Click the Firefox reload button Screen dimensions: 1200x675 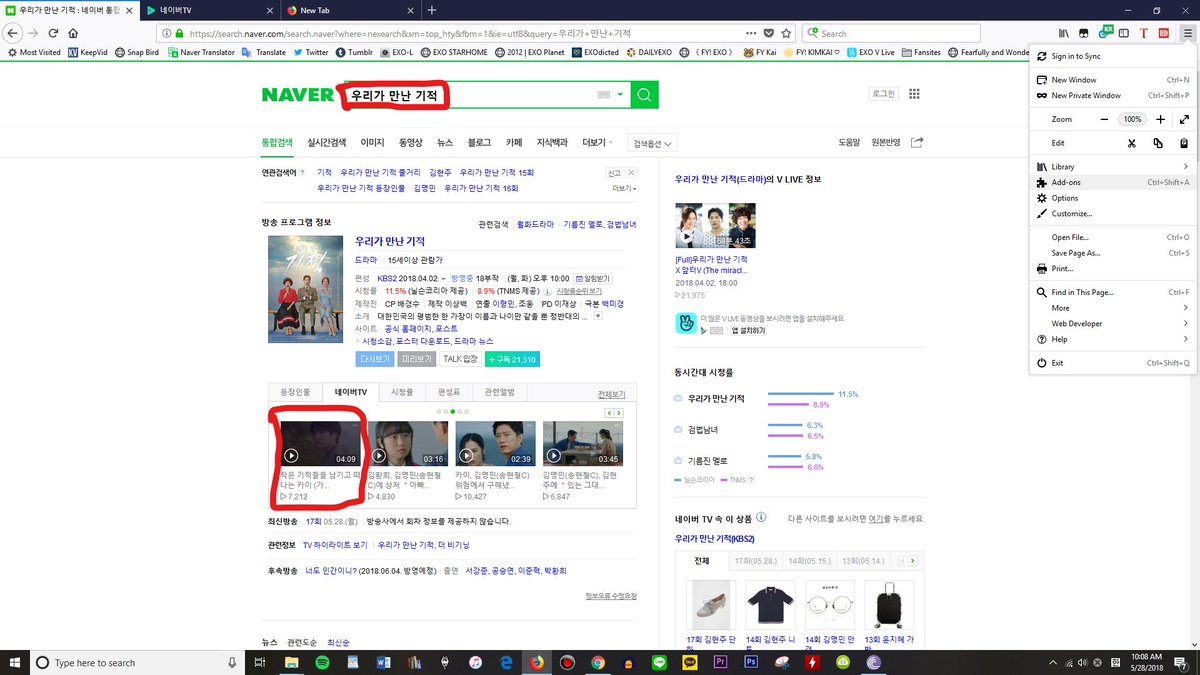(53, 33)
